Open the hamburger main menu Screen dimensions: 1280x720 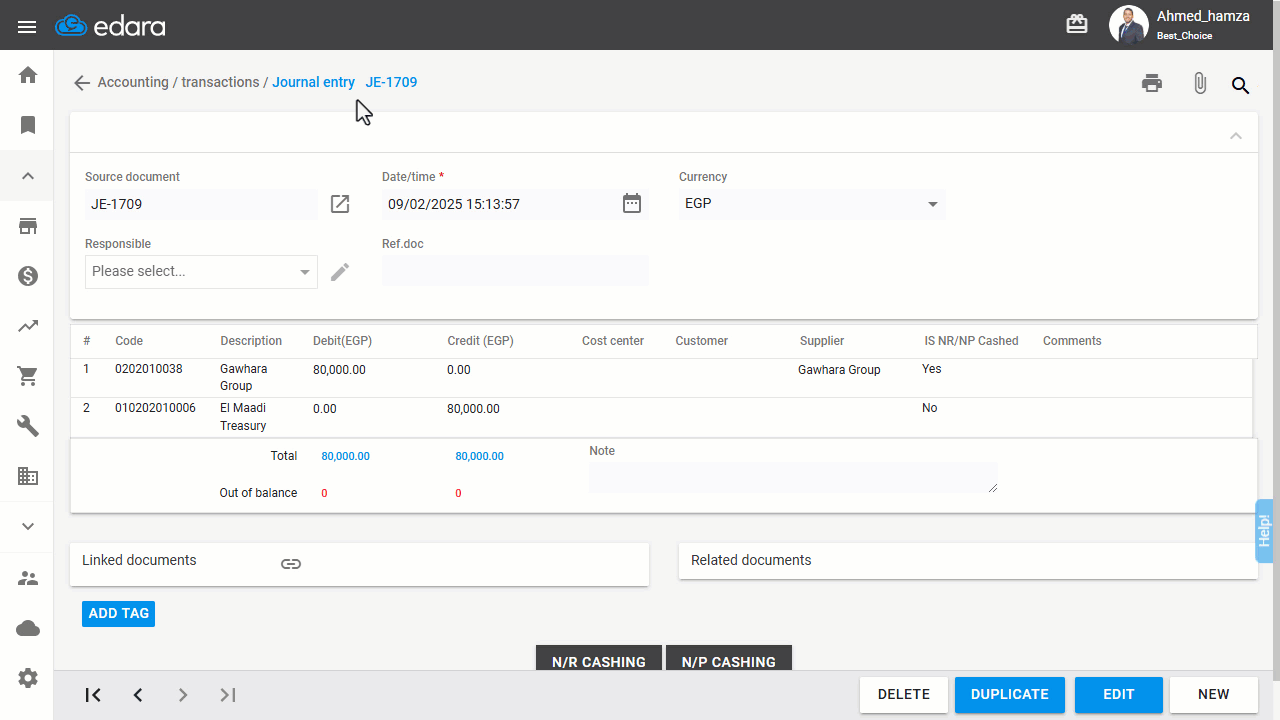27,26
